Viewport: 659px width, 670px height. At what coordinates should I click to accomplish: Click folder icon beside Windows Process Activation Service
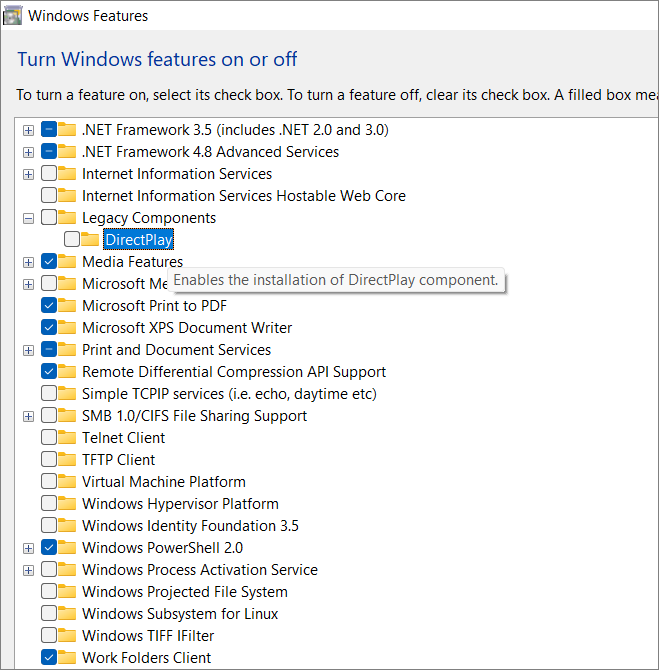(67, 569)
